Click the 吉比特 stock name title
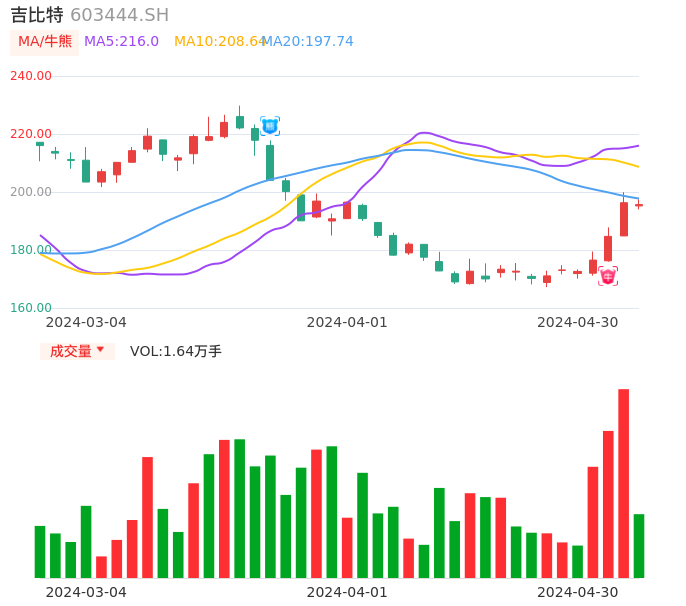This screenshot has width=686, height=606. [x=37, y=15]
